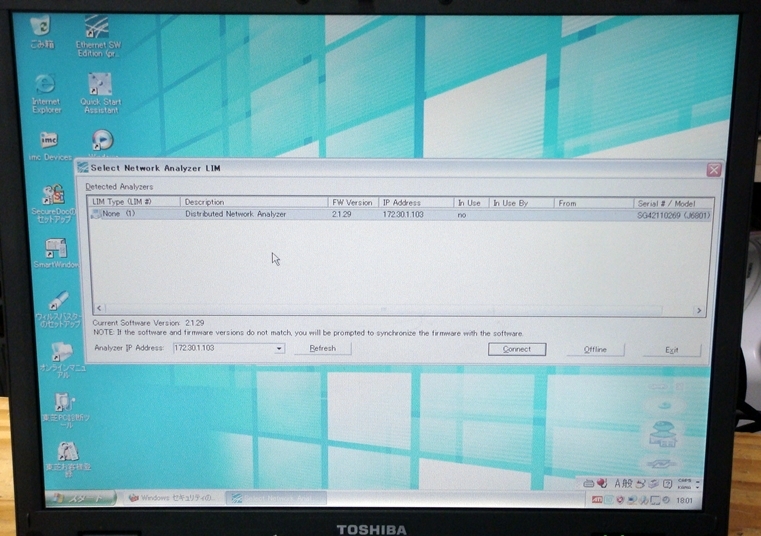This screenshot has width=761, height=536.
Task: Click the Serial # / Model column header
Action: coord(674,203)
